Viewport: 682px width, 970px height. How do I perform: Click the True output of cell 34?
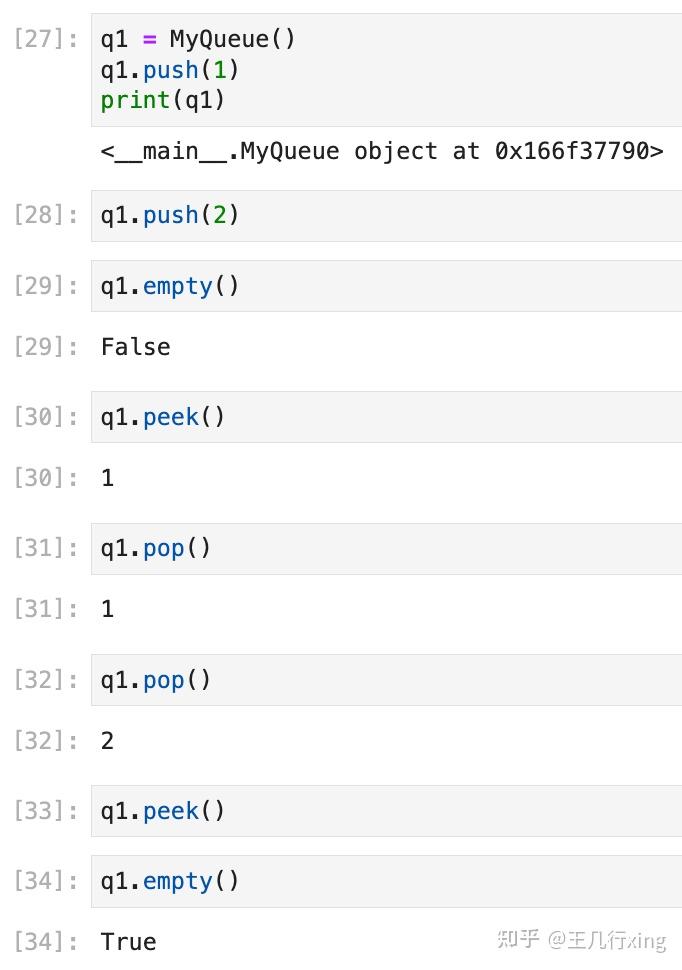tap(129, 942)
